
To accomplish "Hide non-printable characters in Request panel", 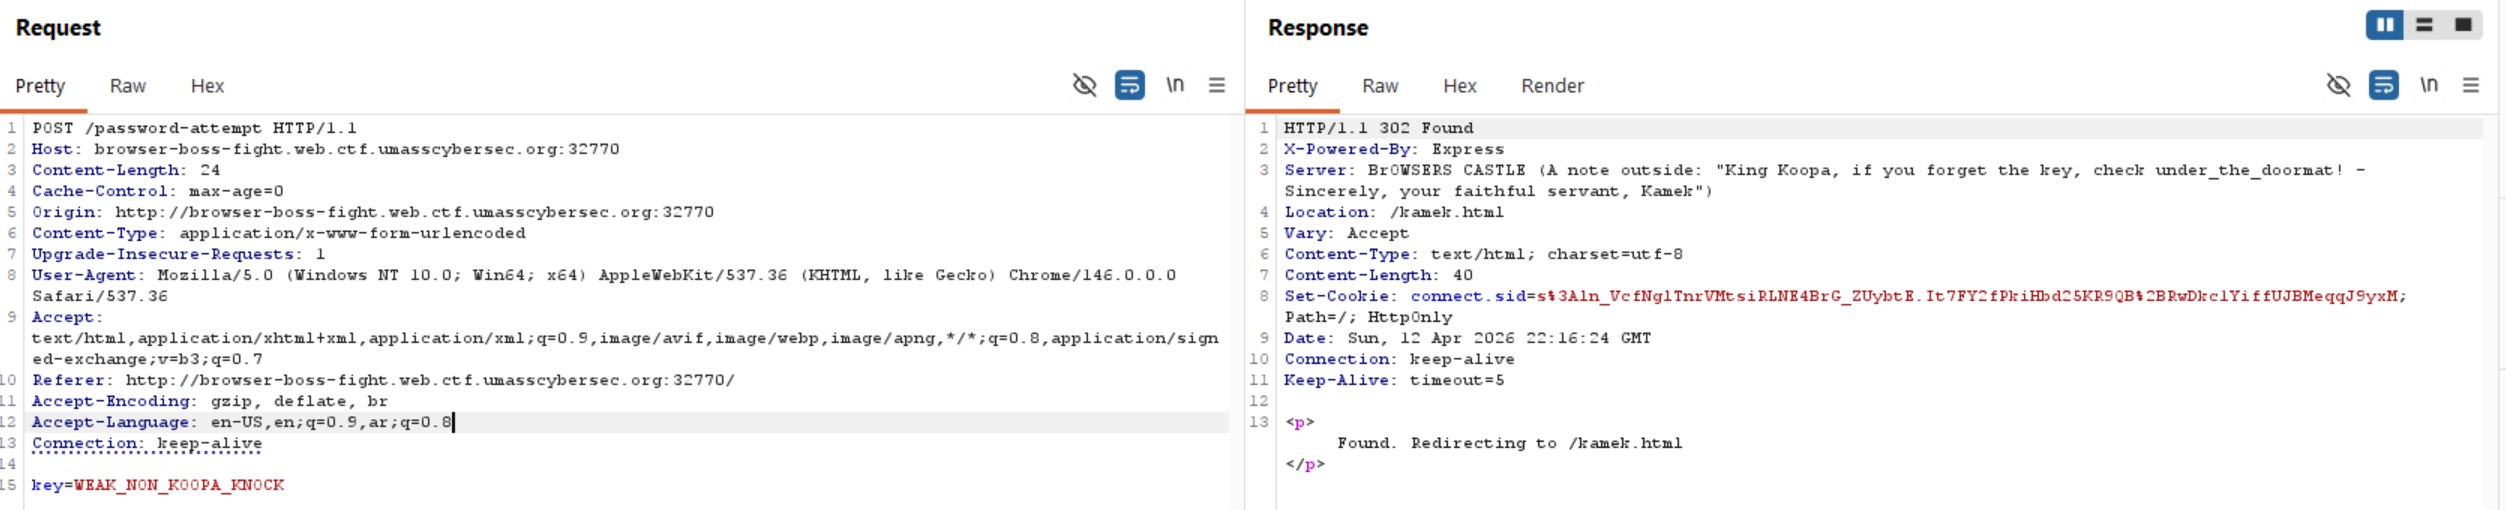I will click(1084, 85).
